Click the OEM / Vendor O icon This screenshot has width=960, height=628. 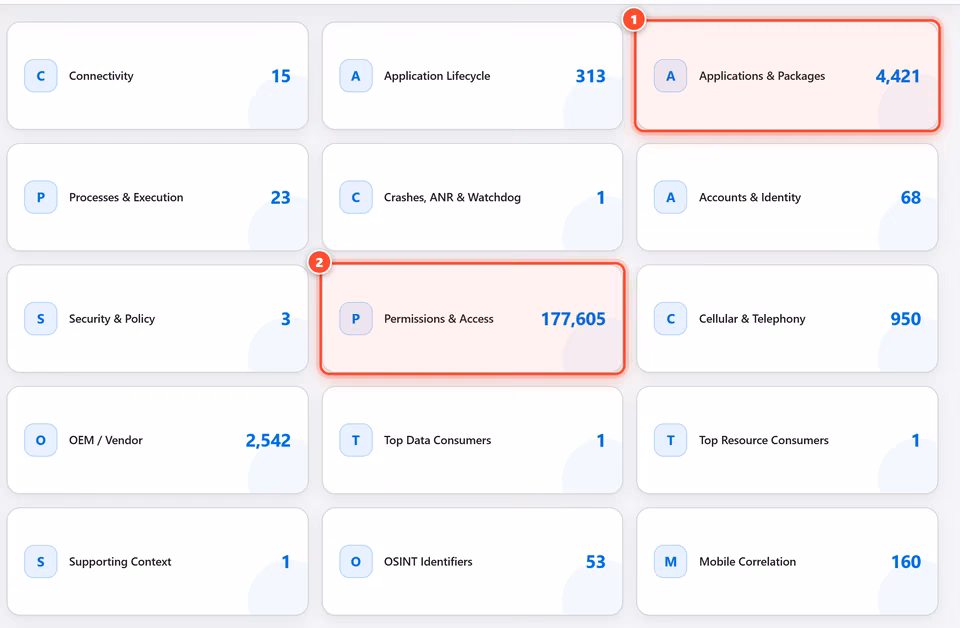tap(40, 440)
